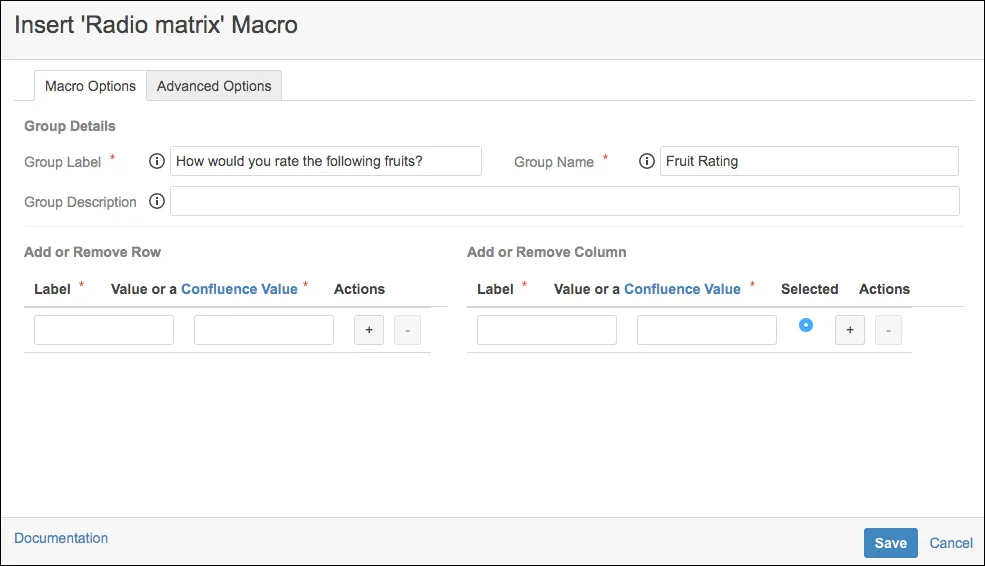Select the column's Selected radio button

point(806,325)
